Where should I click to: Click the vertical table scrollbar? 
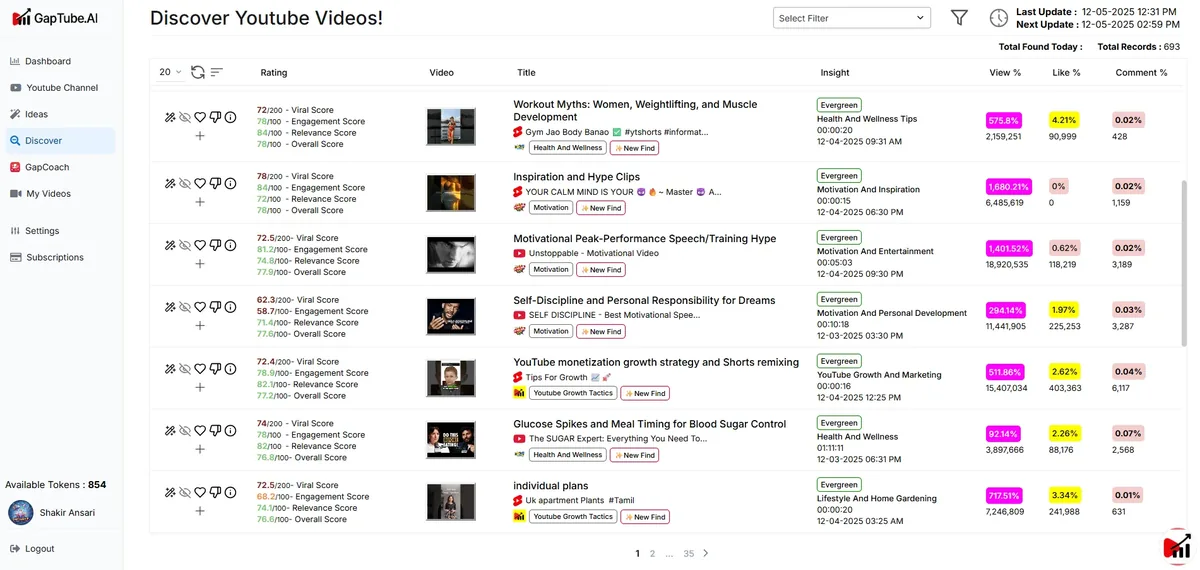pos(1184,264)
